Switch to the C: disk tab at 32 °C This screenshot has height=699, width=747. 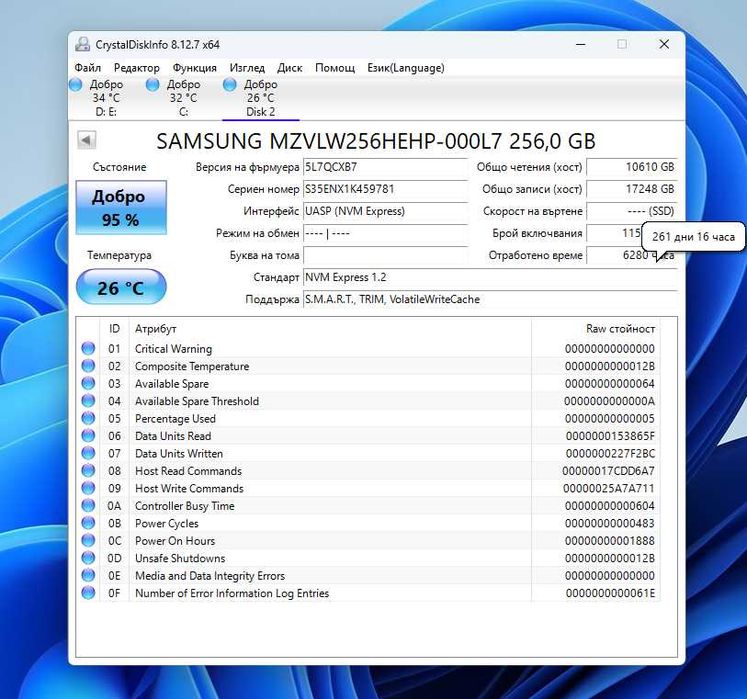(183, 98)
